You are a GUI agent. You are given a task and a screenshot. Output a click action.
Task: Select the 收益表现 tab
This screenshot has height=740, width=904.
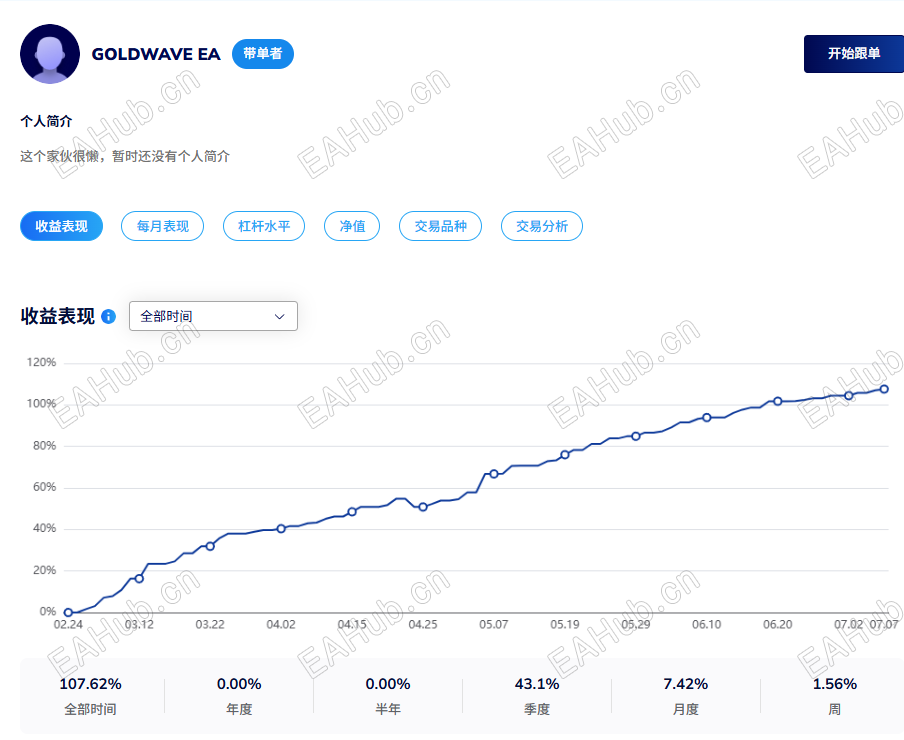pyautogui.click(x=62, y=226)
